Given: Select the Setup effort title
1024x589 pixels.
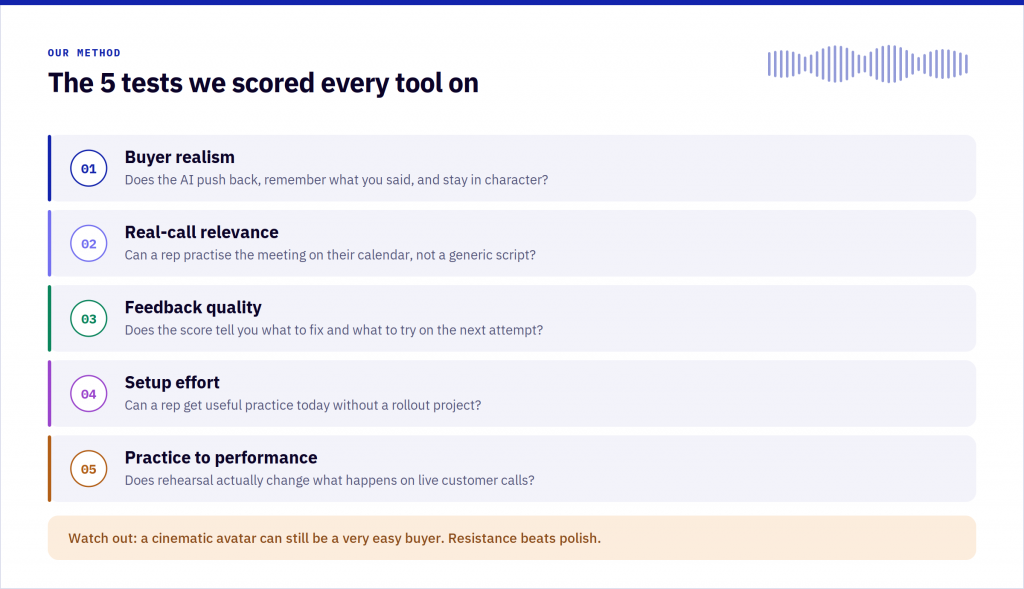Looking at the screenshot, I should (172, 383).
